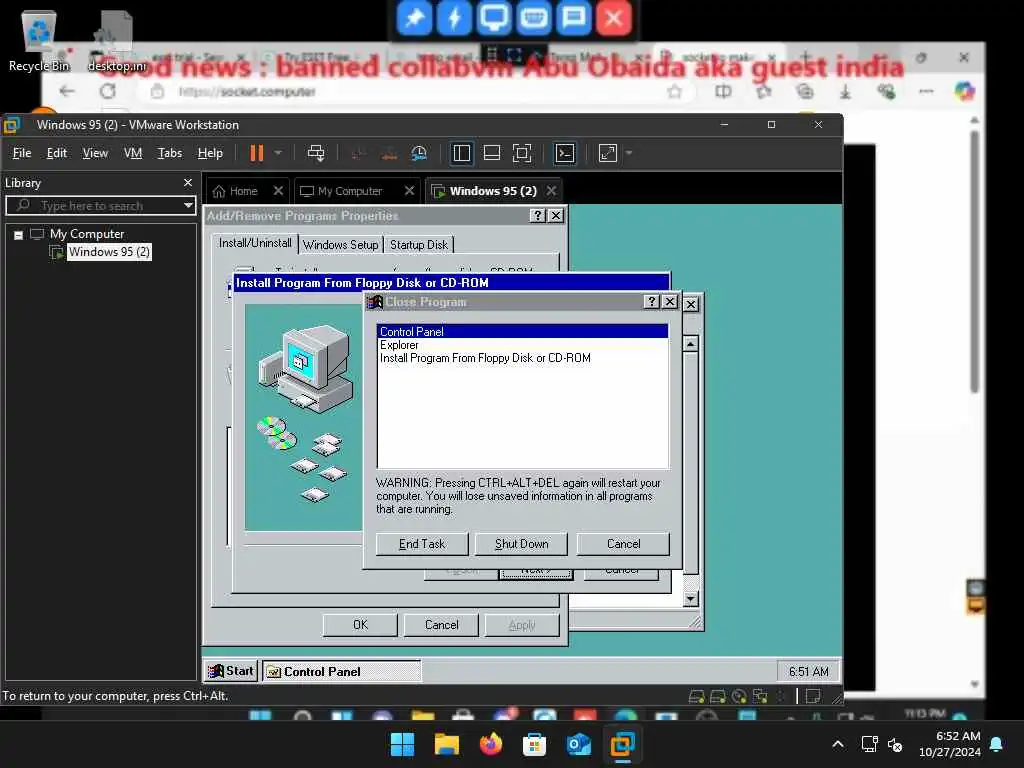Select Windows 95 (2) in the library tree
Viewport: 1024px width, 768px height.
tap(109, 252)
